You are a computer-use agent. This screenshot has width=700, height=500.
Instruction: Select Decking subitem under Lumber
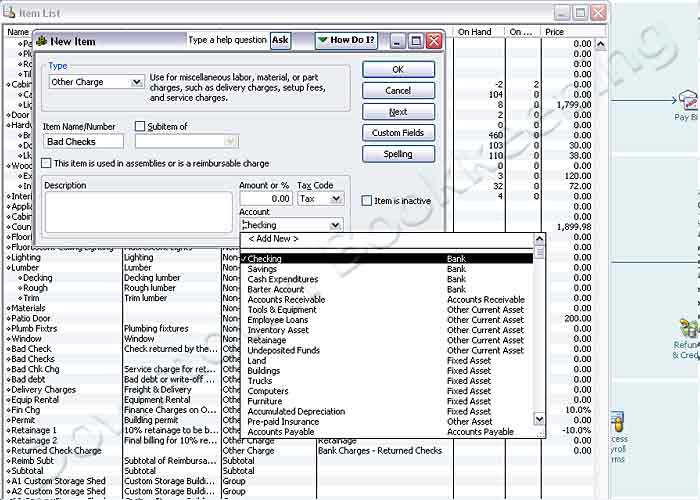point(38,278)
